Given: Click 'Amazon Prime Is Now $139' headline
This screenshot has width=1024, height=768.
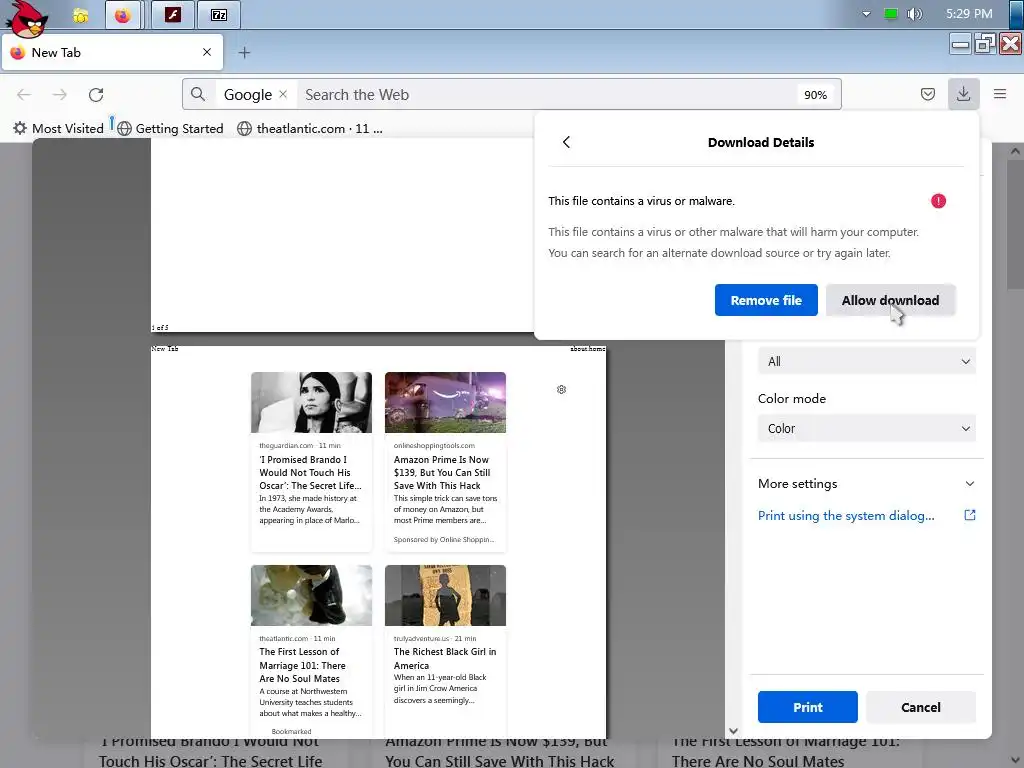Looking at the screenshot, I should (442, 473).
